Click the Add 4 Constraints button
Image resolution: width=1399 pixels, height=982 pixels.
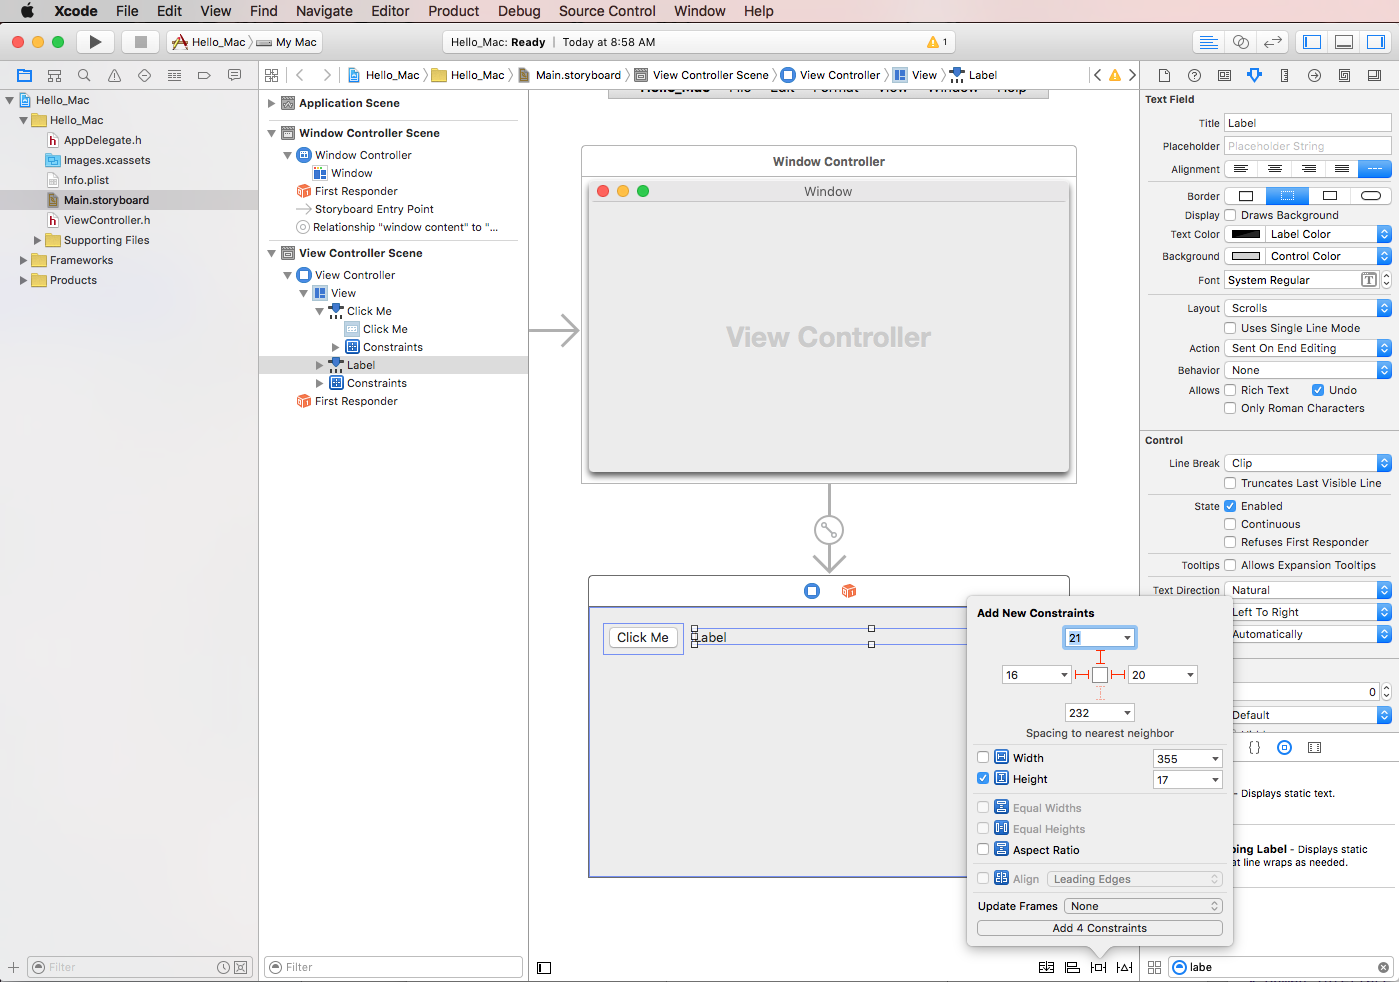(x=1098, y=927)
